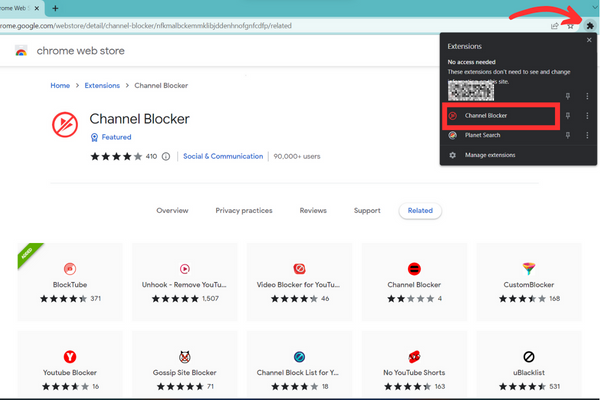Open the uBlacklist card icon

pos(529,357)
